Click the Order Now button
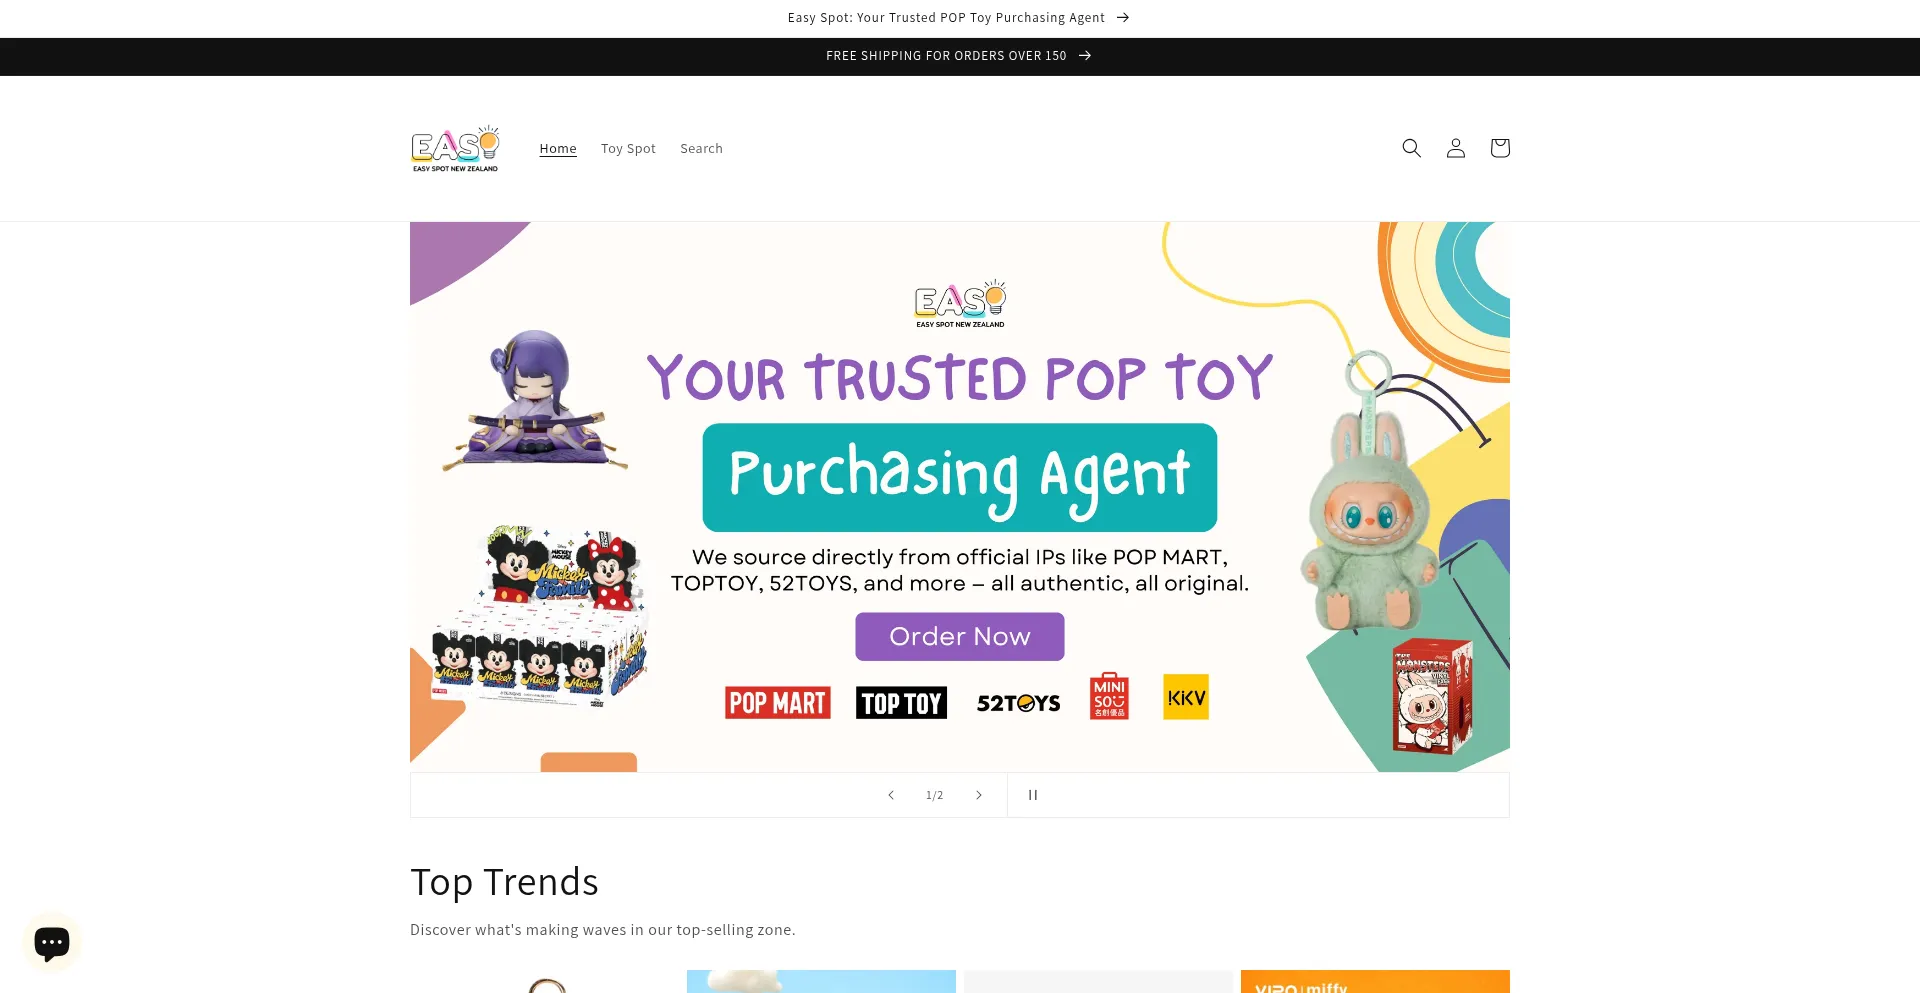1920x993 pixels. click(960, 636)
